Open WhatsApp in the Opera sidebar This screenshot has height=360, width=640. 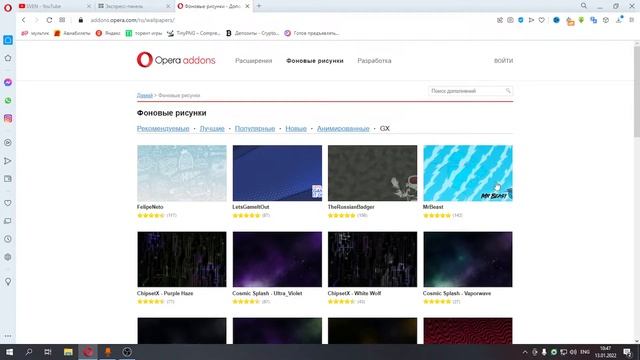[8, 100]
